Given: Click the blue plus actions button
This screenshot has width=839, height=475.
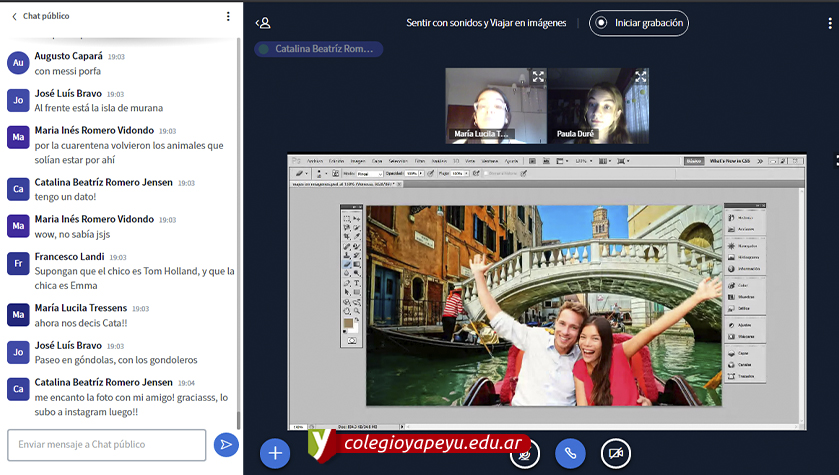Looking at the screenshot, I should tap(275, 453).
